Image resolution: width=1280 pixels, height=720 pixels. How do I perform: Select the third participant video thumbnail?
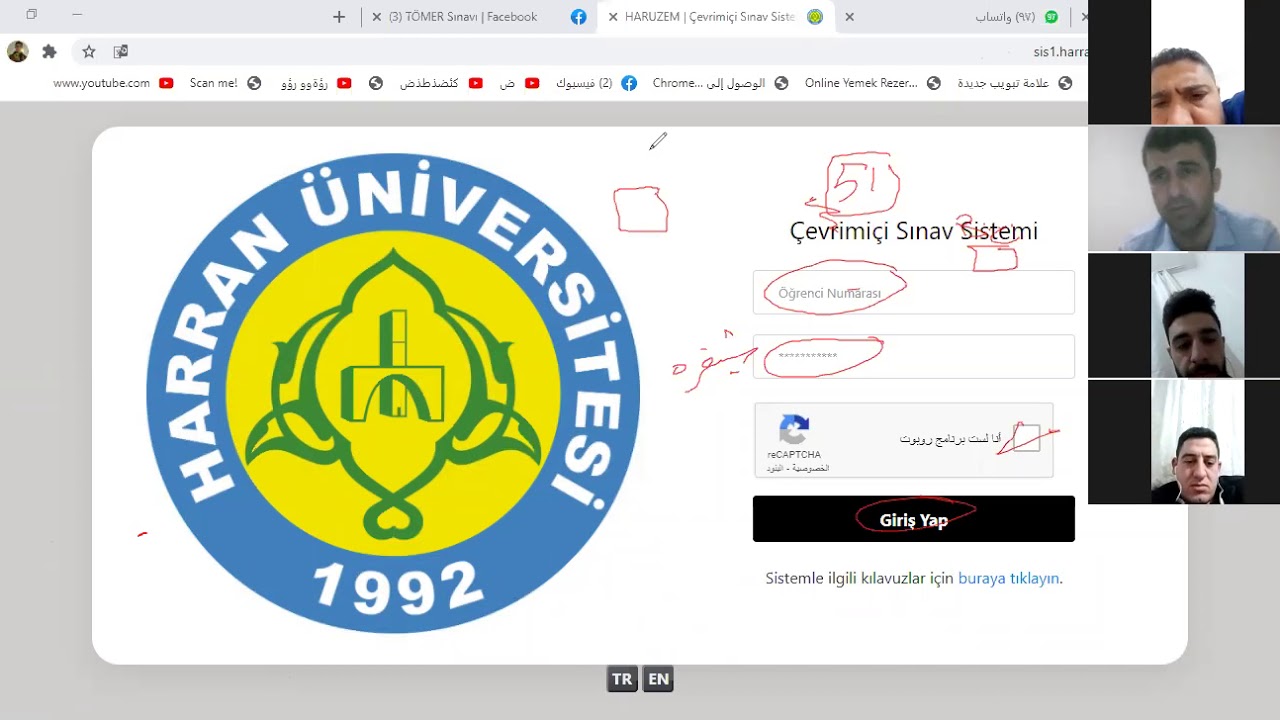[1184, 315]
